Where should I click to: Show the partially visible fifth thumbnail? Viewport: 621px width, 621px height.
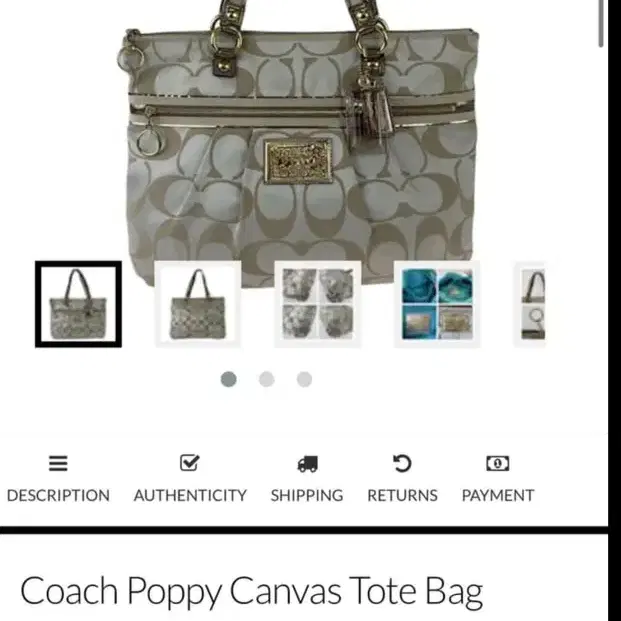click(x=531, y=304)
